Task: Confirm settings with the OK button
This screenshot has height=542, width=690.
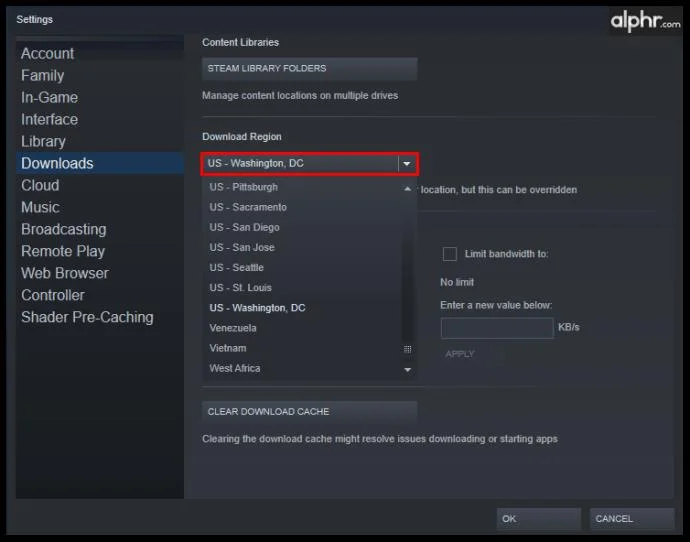Action: click(539, 519)
